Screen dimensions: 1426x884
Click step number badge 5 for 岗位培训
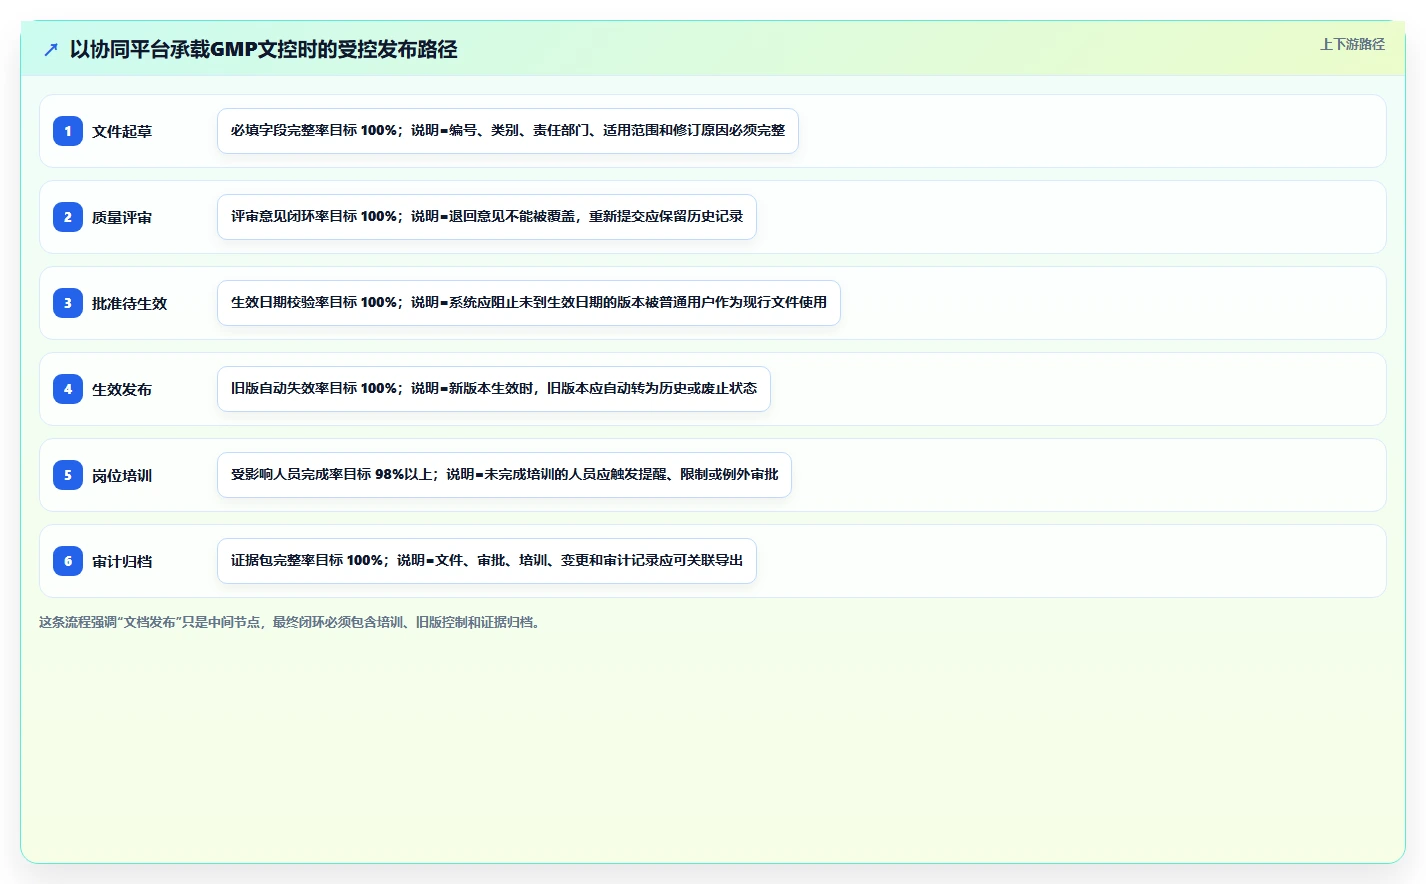(68, 475)
